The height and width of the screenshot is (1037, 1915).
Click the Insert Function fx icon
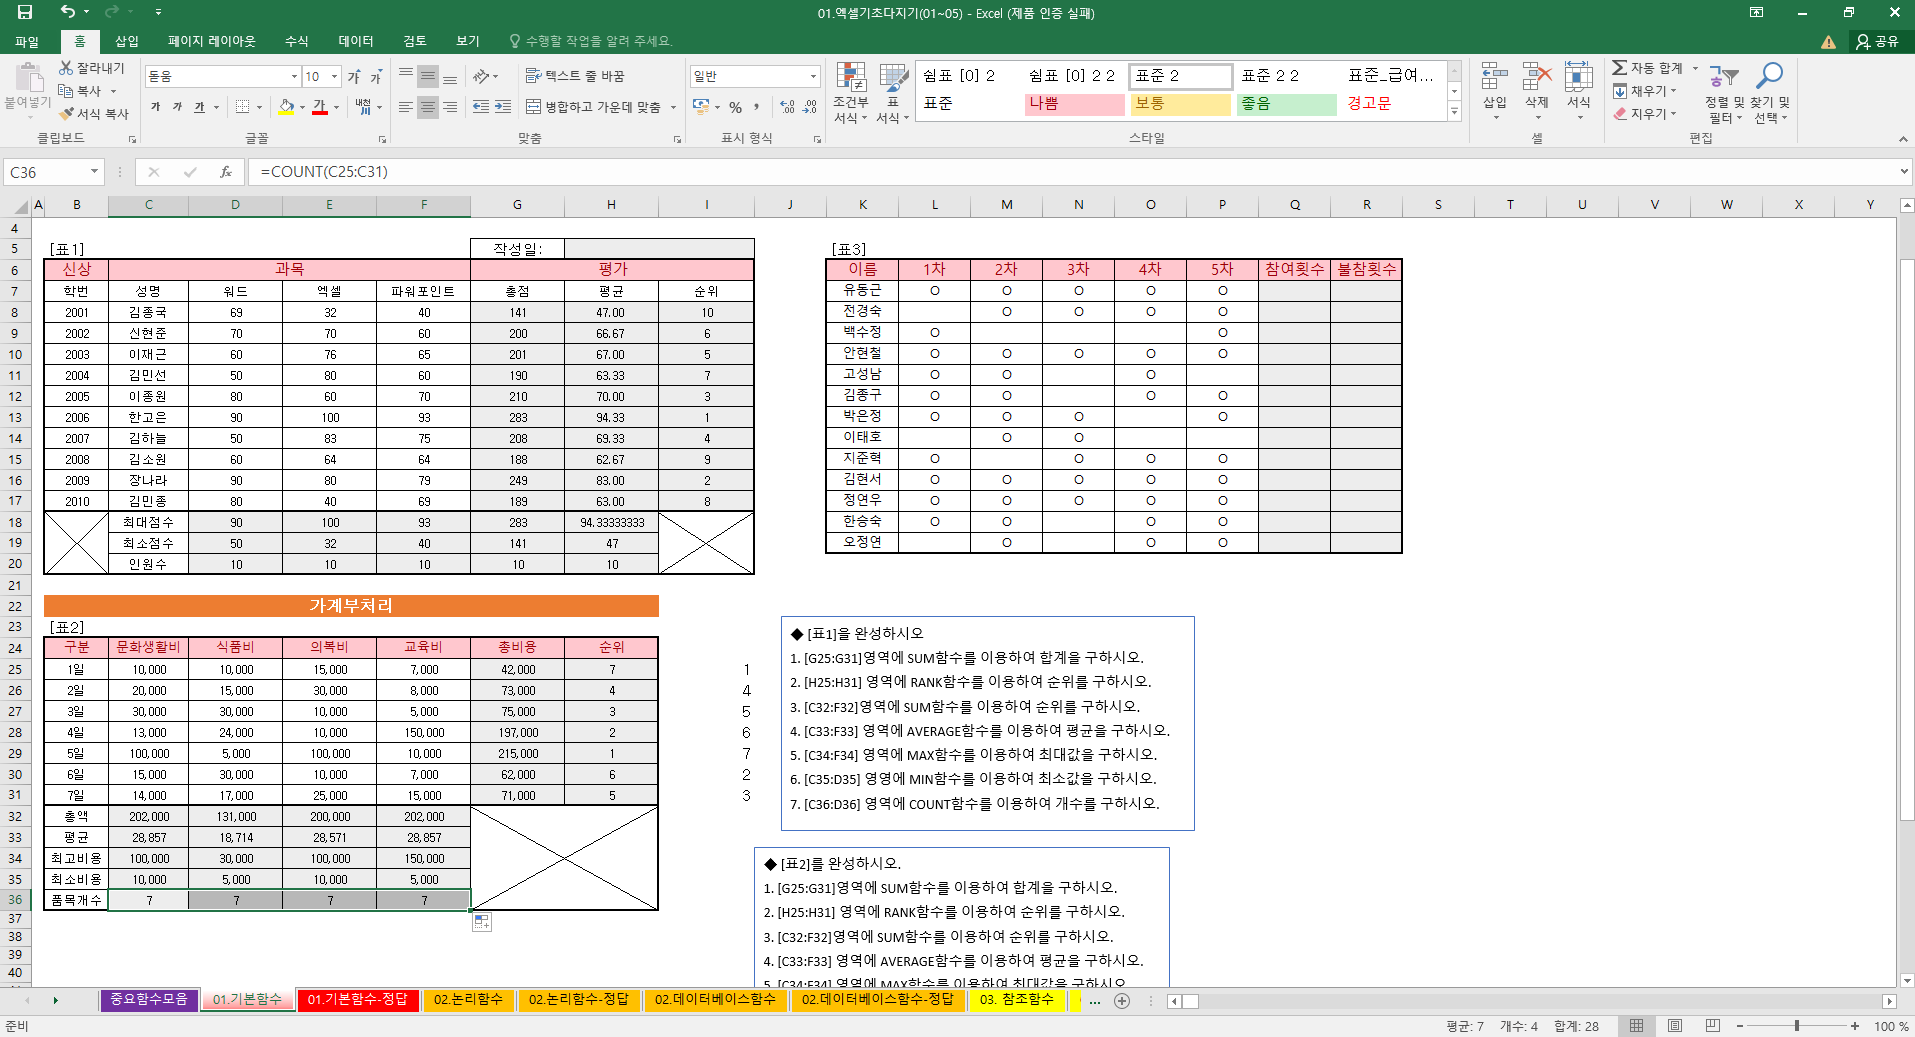(x=226, y=172)
